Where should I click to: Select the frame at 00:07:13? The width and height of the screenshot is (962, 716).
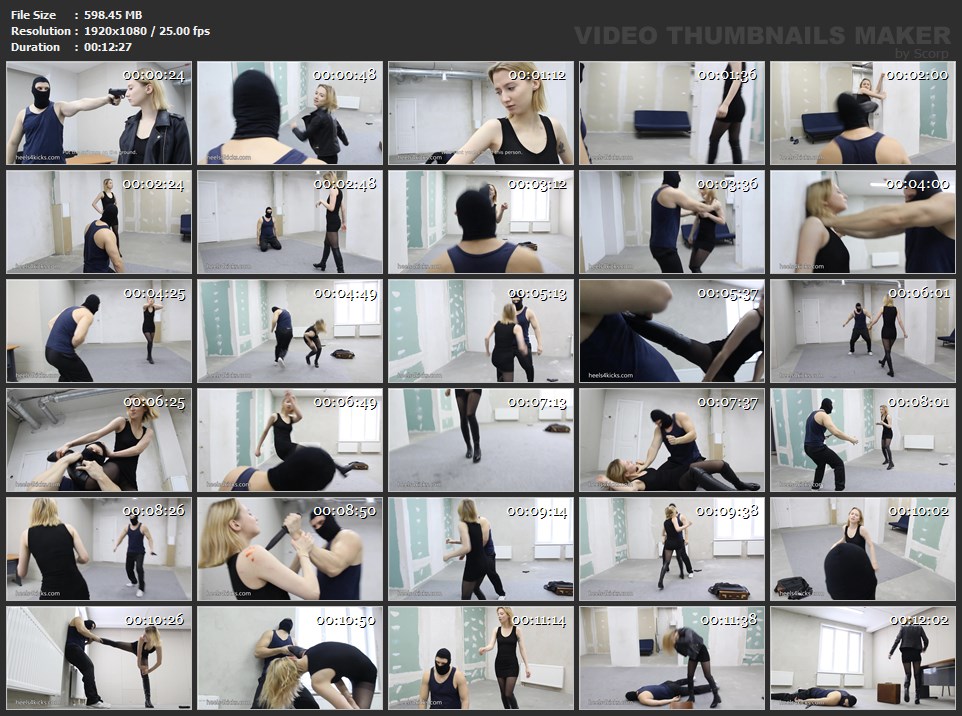(480, 440)
